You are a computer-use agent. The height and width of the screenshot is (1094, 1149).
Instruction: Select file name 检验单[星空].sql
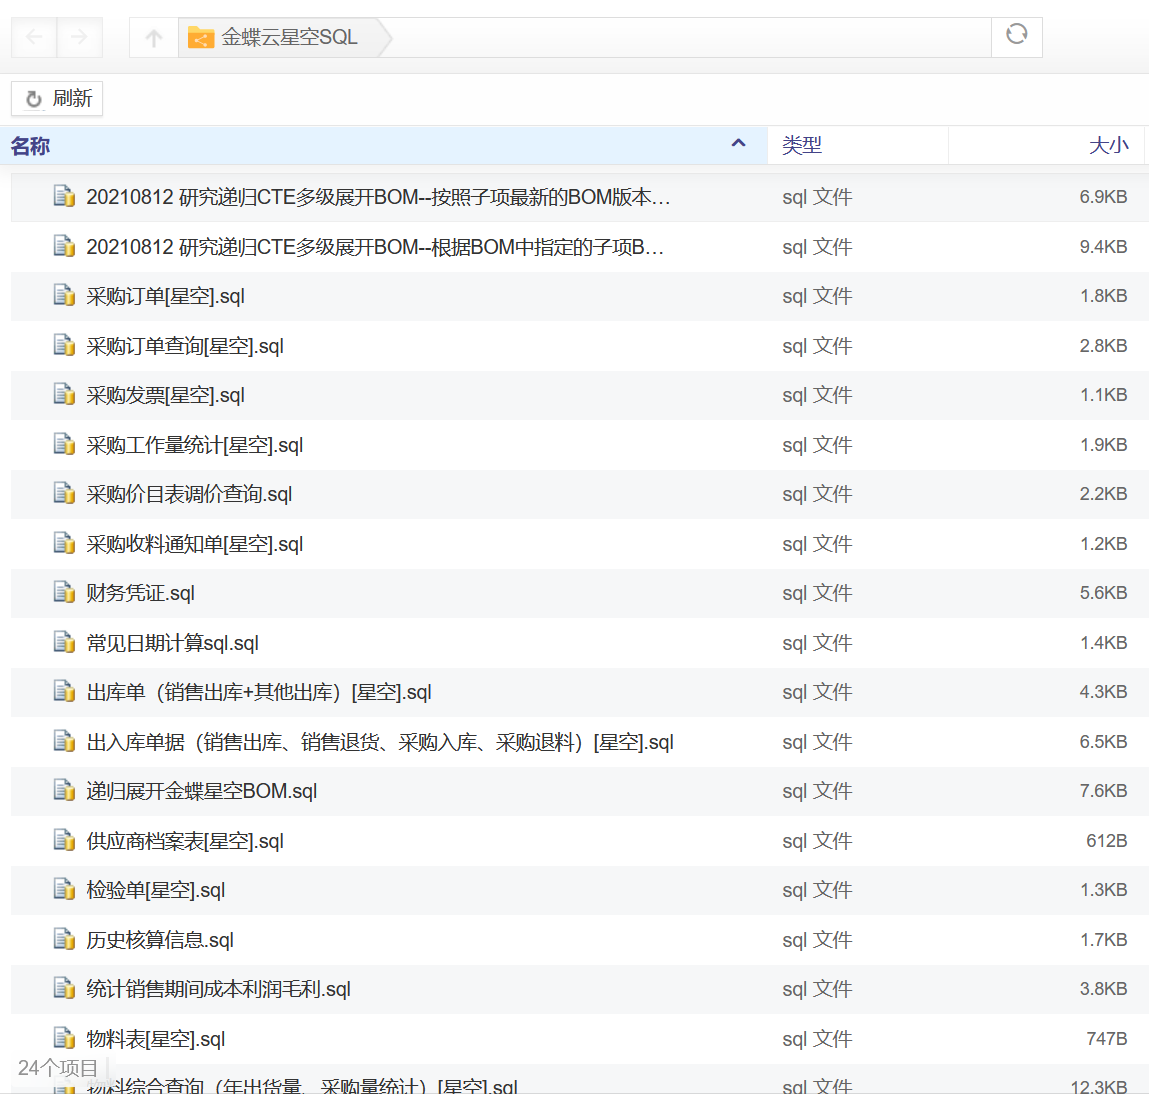click(155, 890)
